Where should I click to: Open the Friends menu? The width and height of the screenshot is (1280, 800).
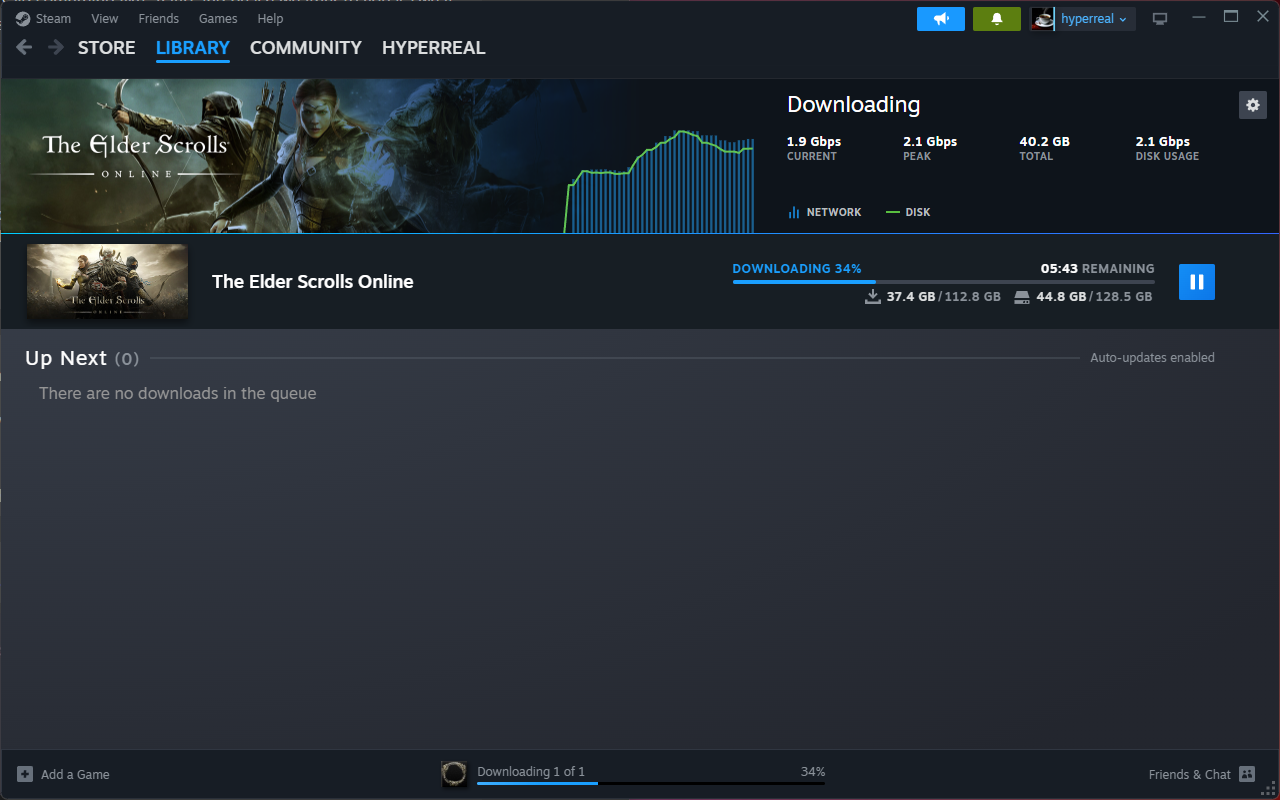coord(158,18)
